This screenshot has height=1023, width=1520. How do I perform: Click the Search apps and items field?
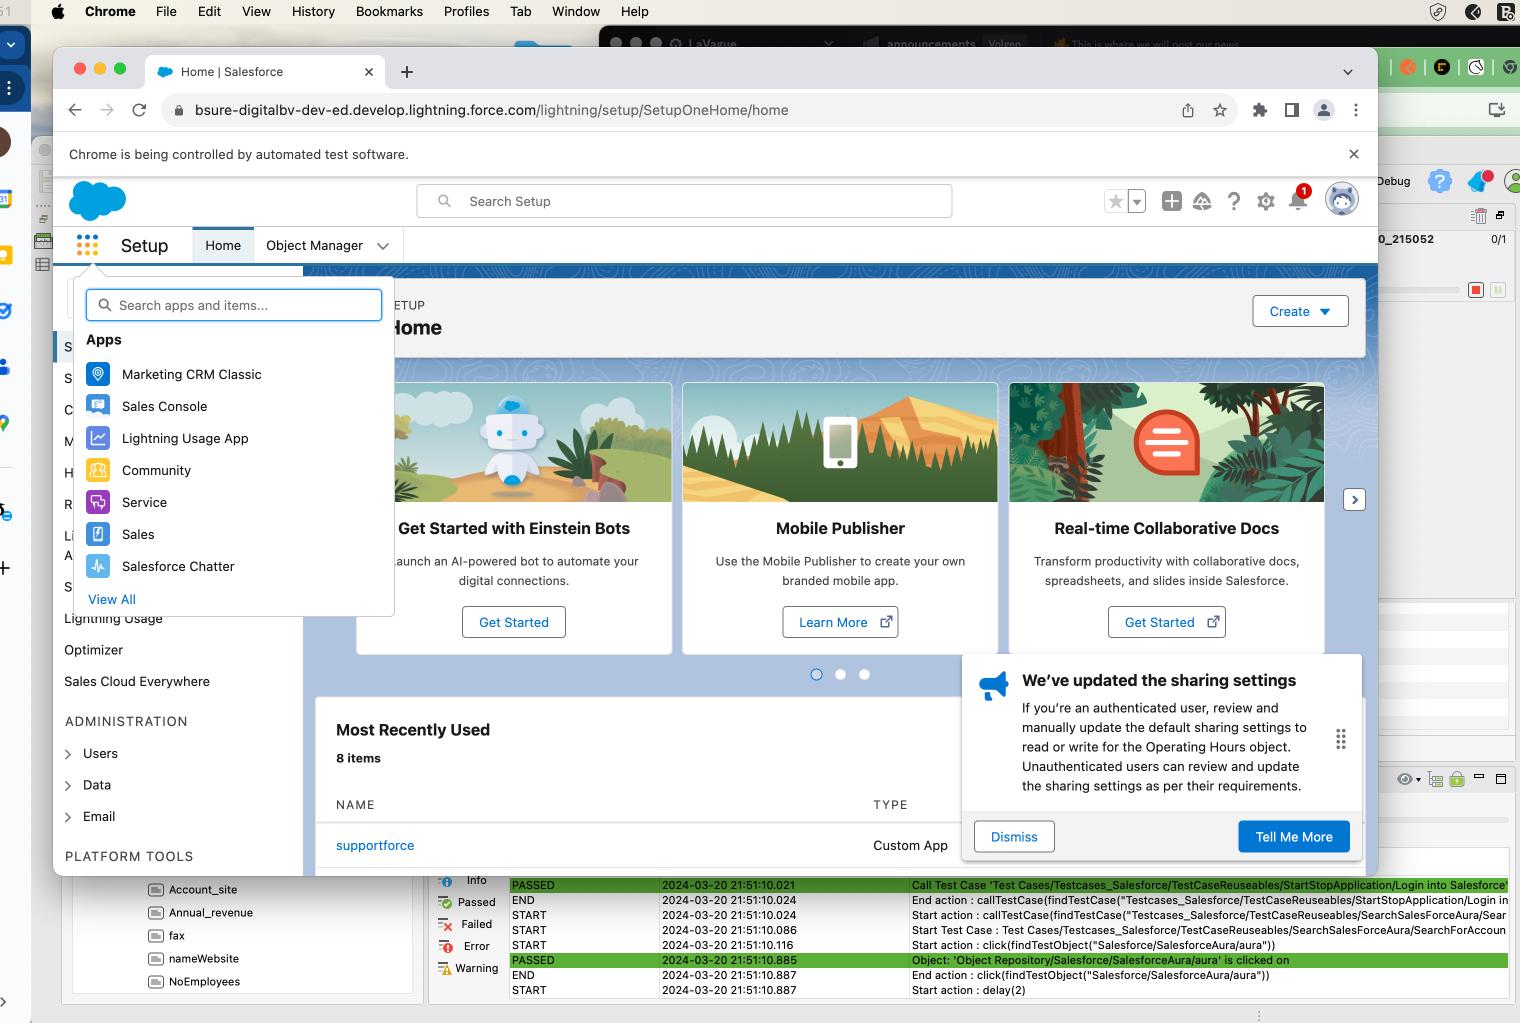(234, 305)
